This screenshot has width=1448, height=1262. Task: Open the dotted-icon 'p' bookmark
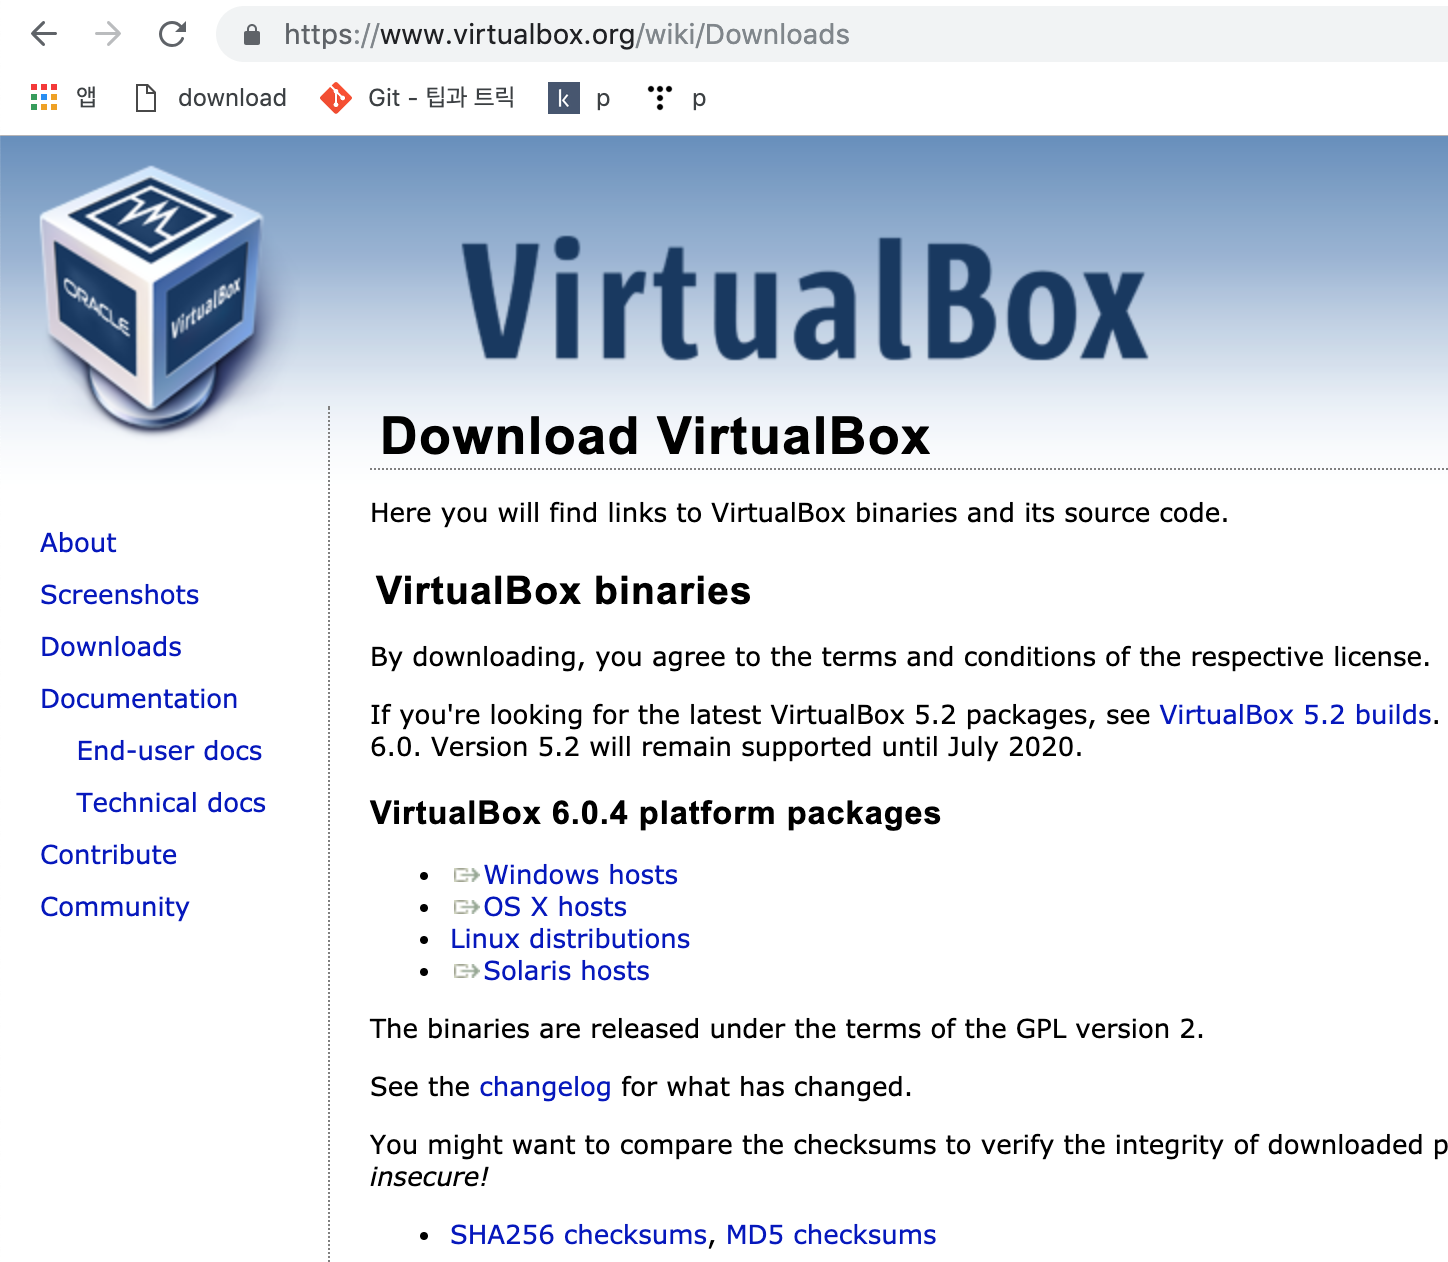coord(660,97)
